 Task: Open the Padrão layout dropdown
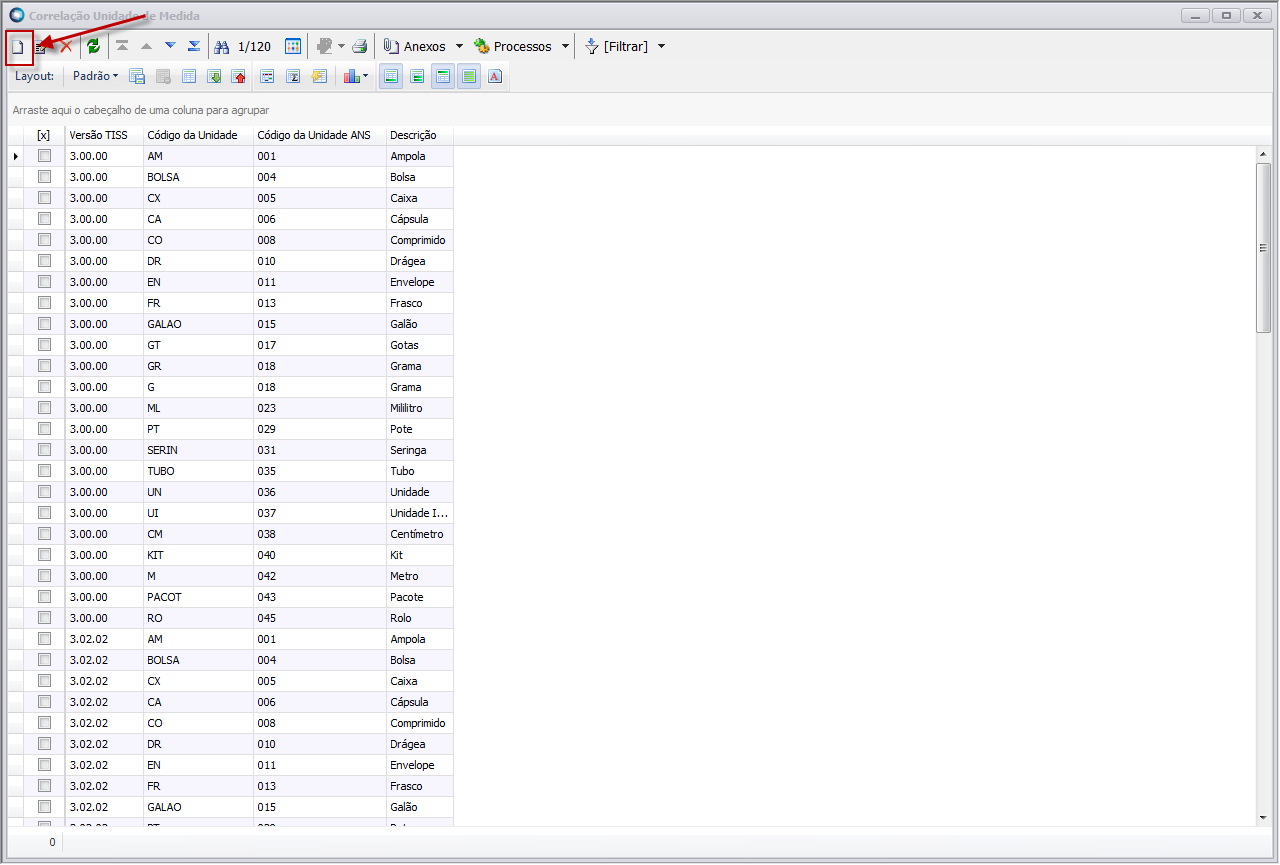point(95,76)
